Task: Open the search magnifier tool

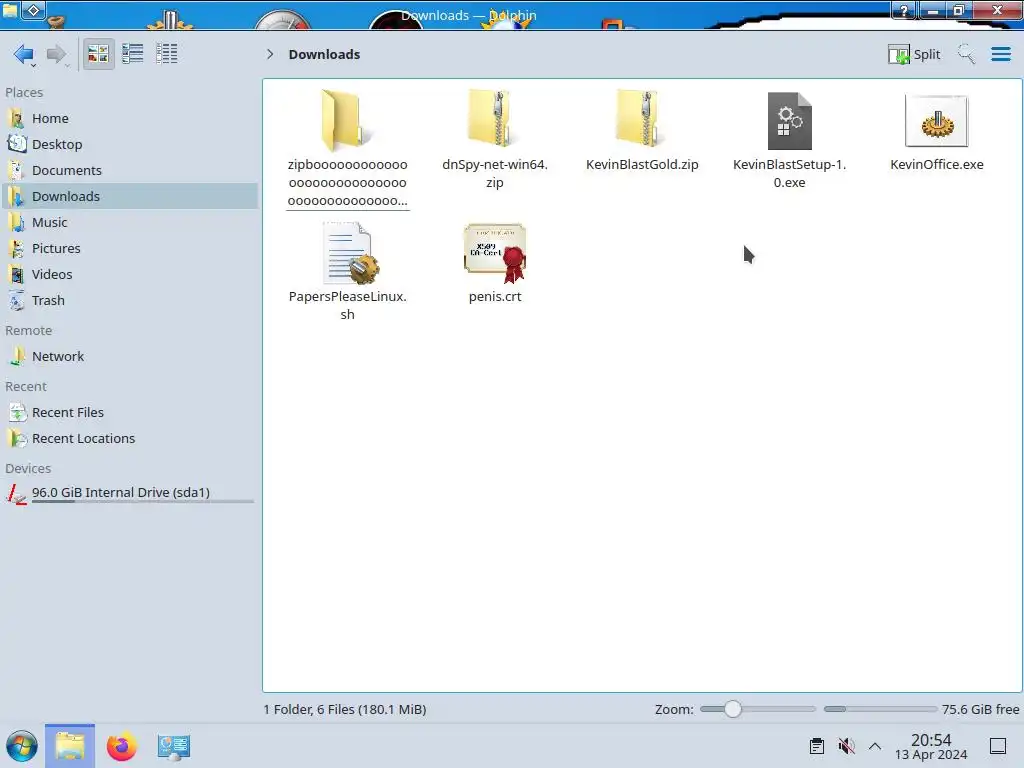Action: (966, 54)
